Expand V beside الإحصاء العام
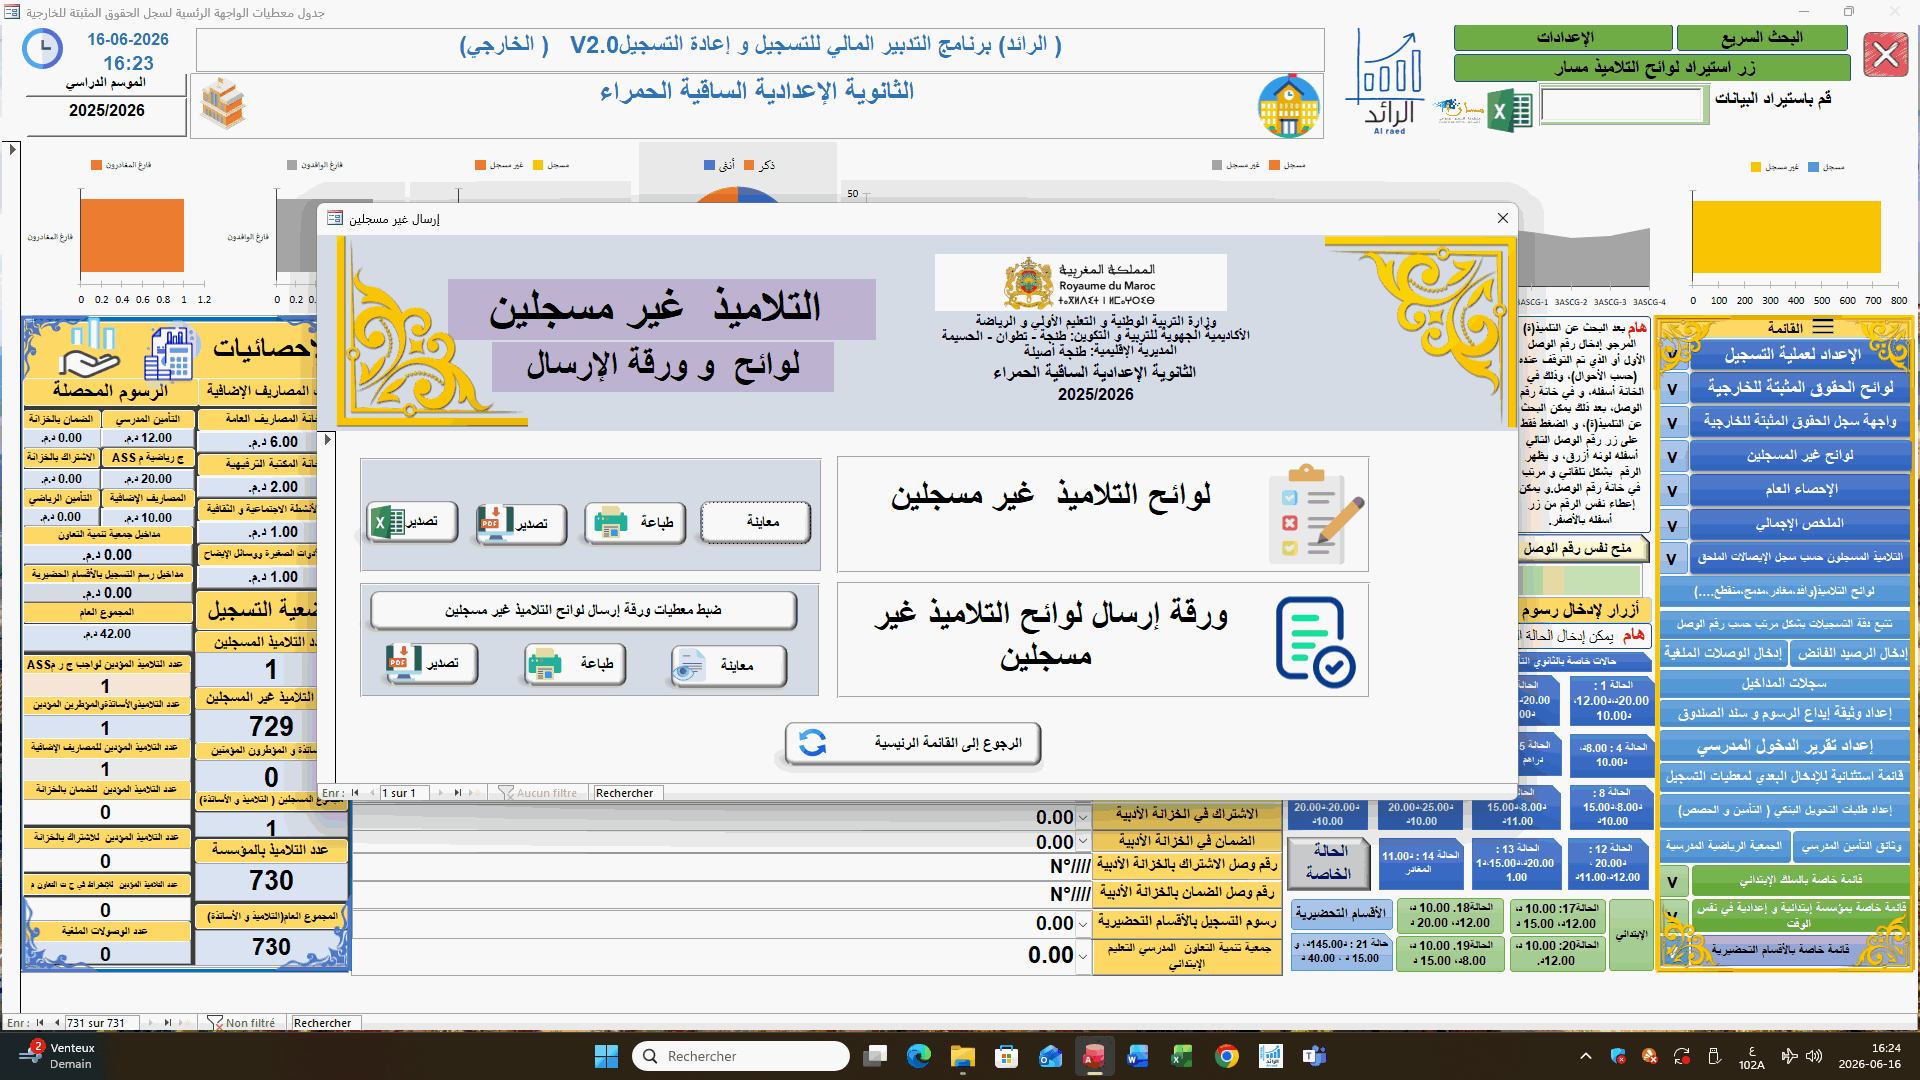The image size is (1920, 1080). [1672, 491]
